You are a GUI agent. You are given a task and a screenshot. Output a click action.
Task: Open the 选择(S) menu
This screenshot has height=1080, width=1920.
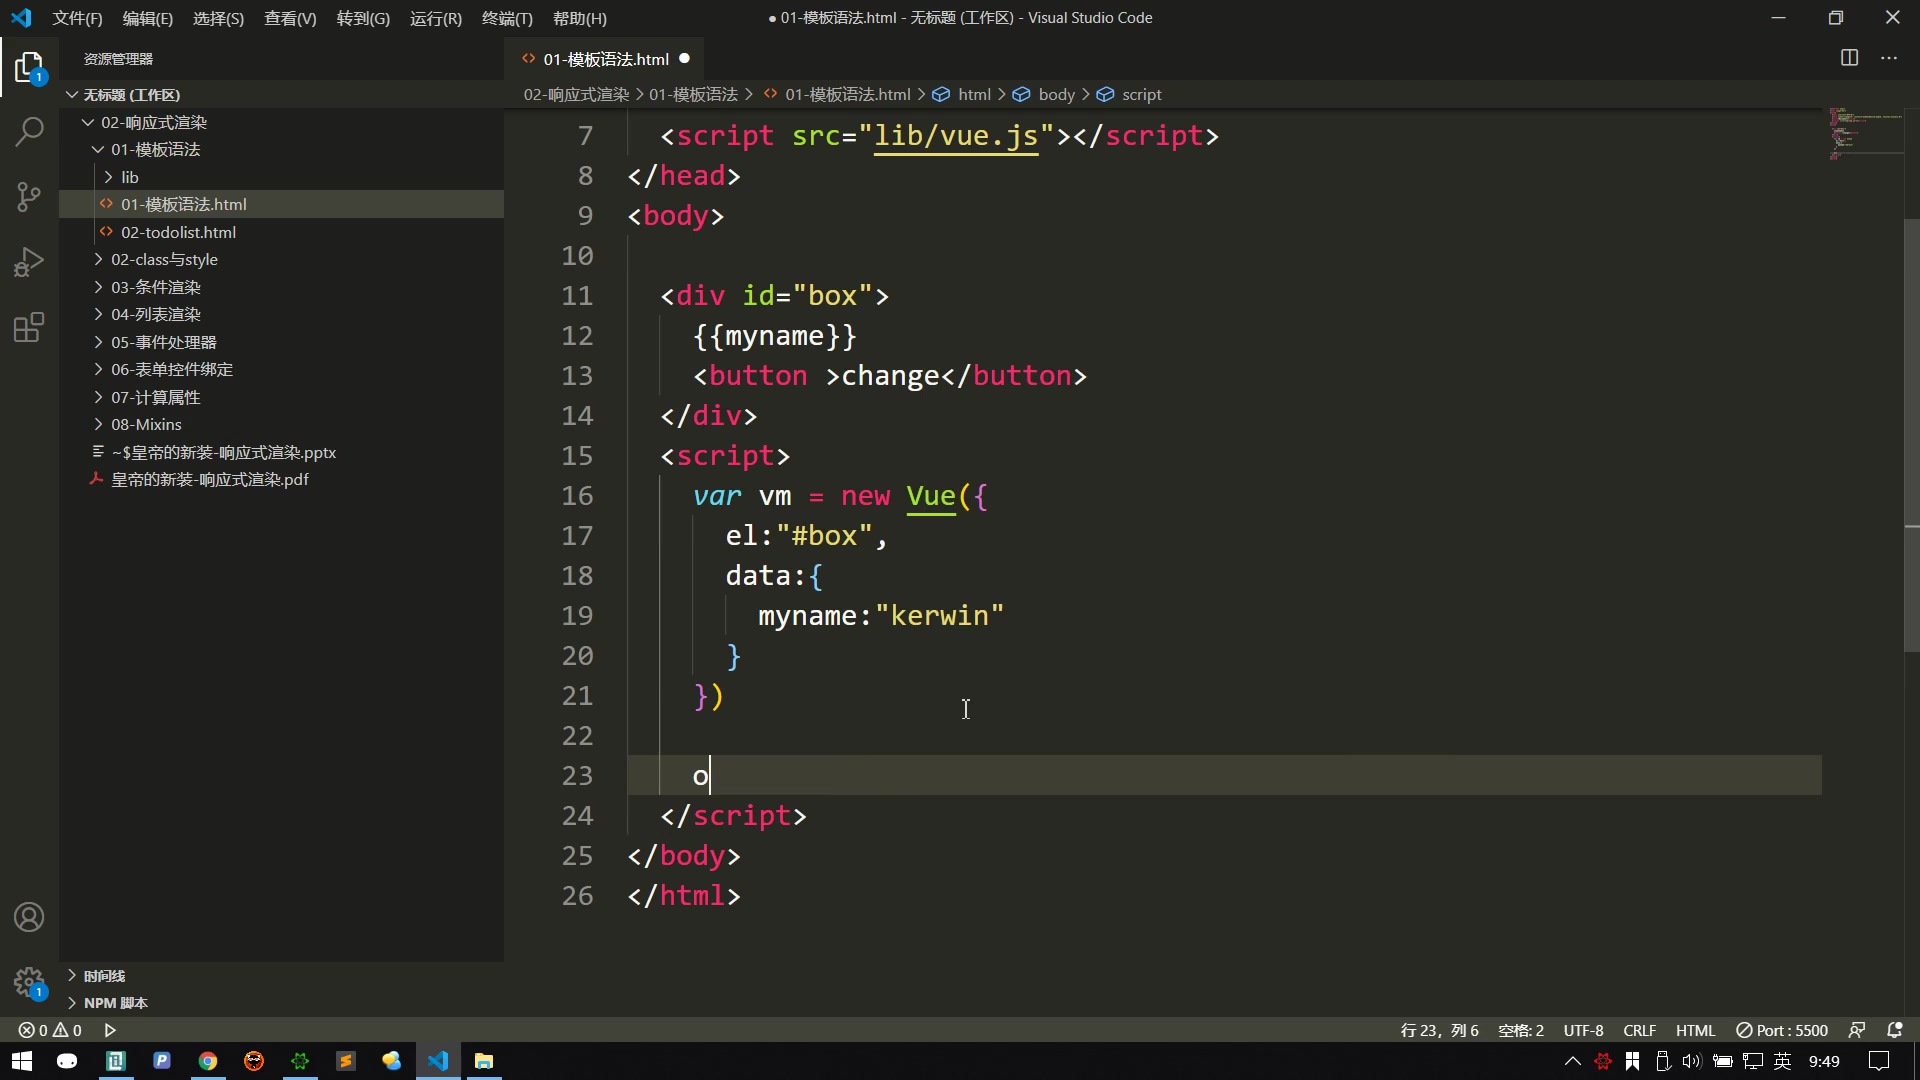(218, 18)
